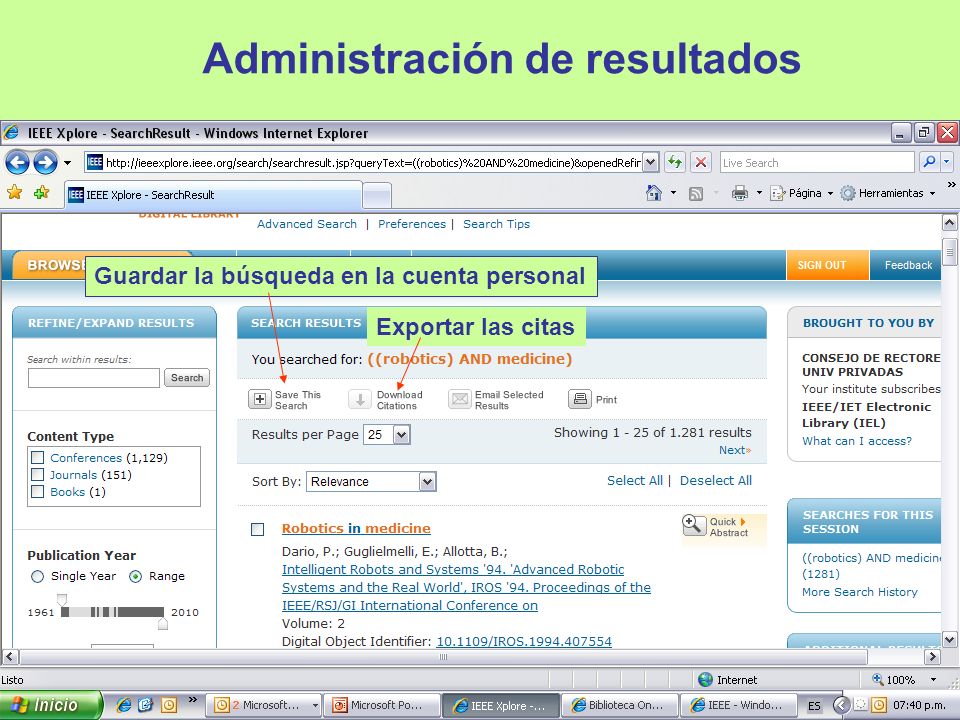Click the Deselect All link
The image size is (960, 720).
(716, 481)
